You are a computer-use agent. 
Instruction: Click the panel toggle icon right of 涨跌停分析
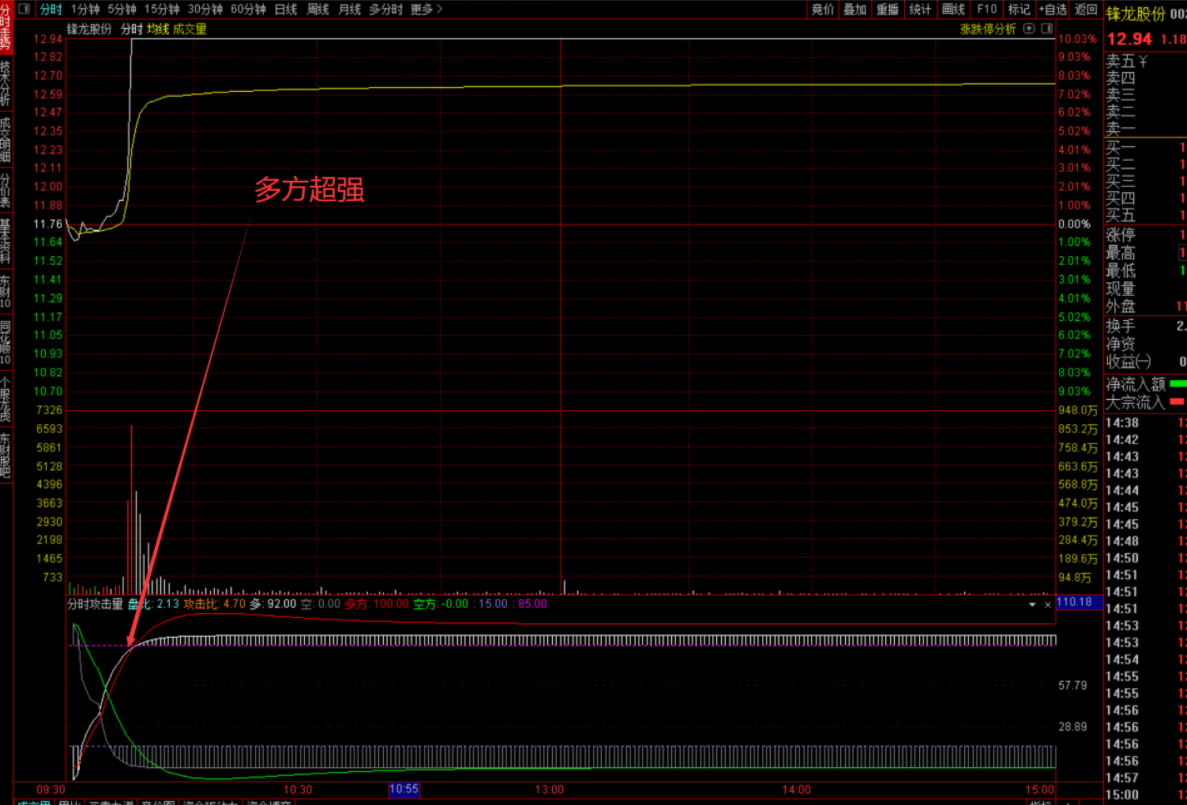tap(1044, 29)
